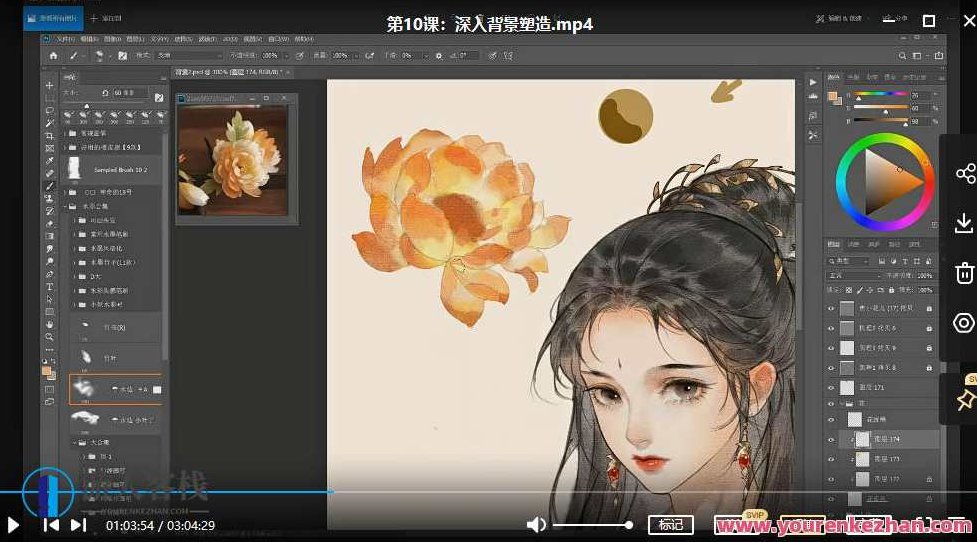Viewport: 977px width, 542px height.
Task: Select the Crop tool
Action: (50, 135)
